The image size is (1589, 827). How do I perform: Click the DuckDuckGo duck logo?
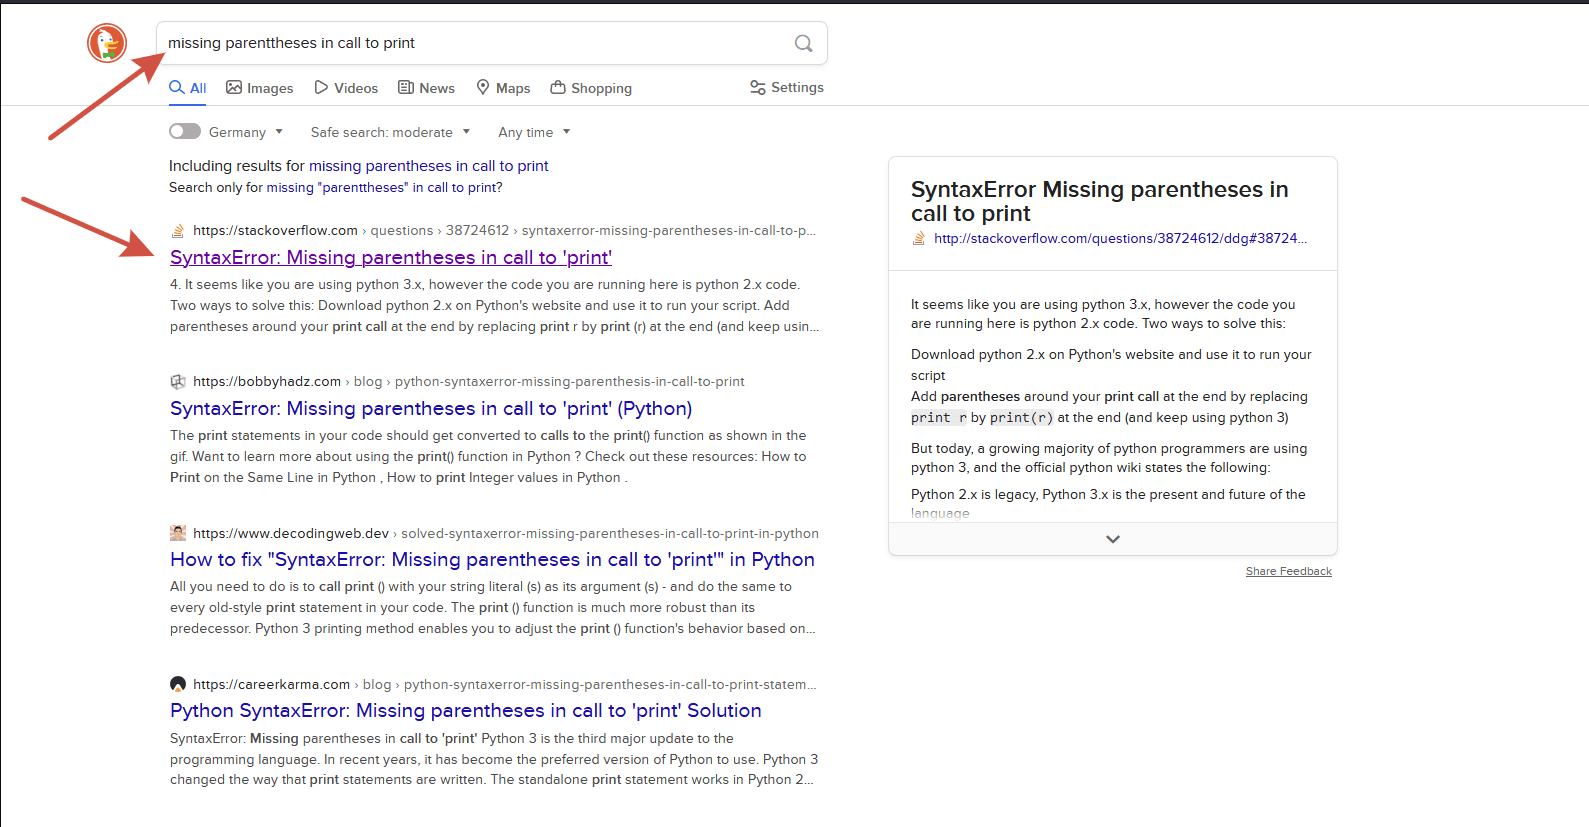click(107, 43)
